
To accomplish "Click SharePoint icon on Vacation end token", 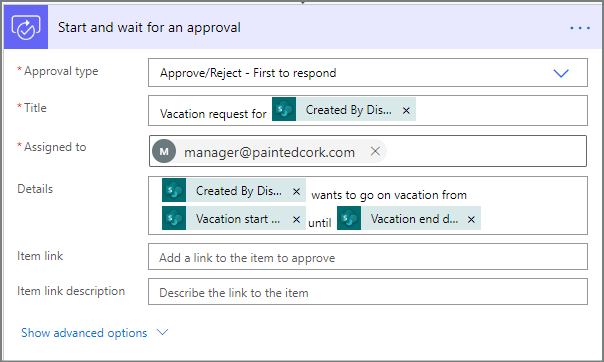I will (349, 218).
